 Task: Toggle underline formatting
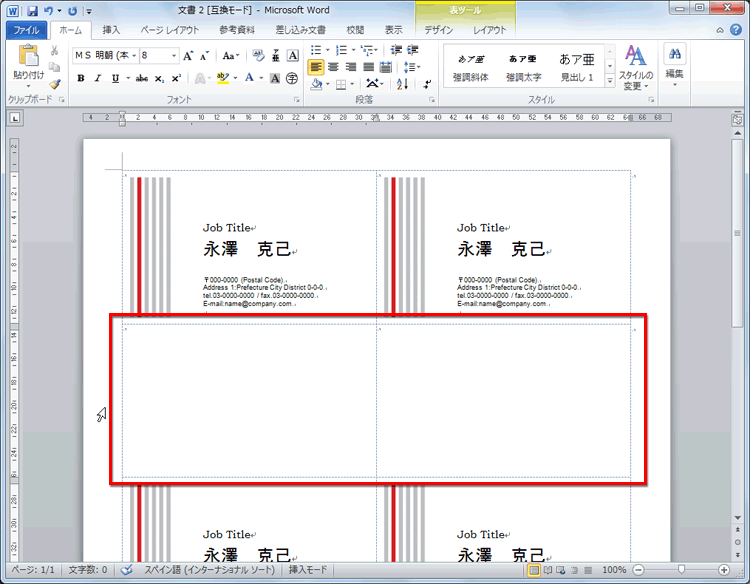[115, 78]
